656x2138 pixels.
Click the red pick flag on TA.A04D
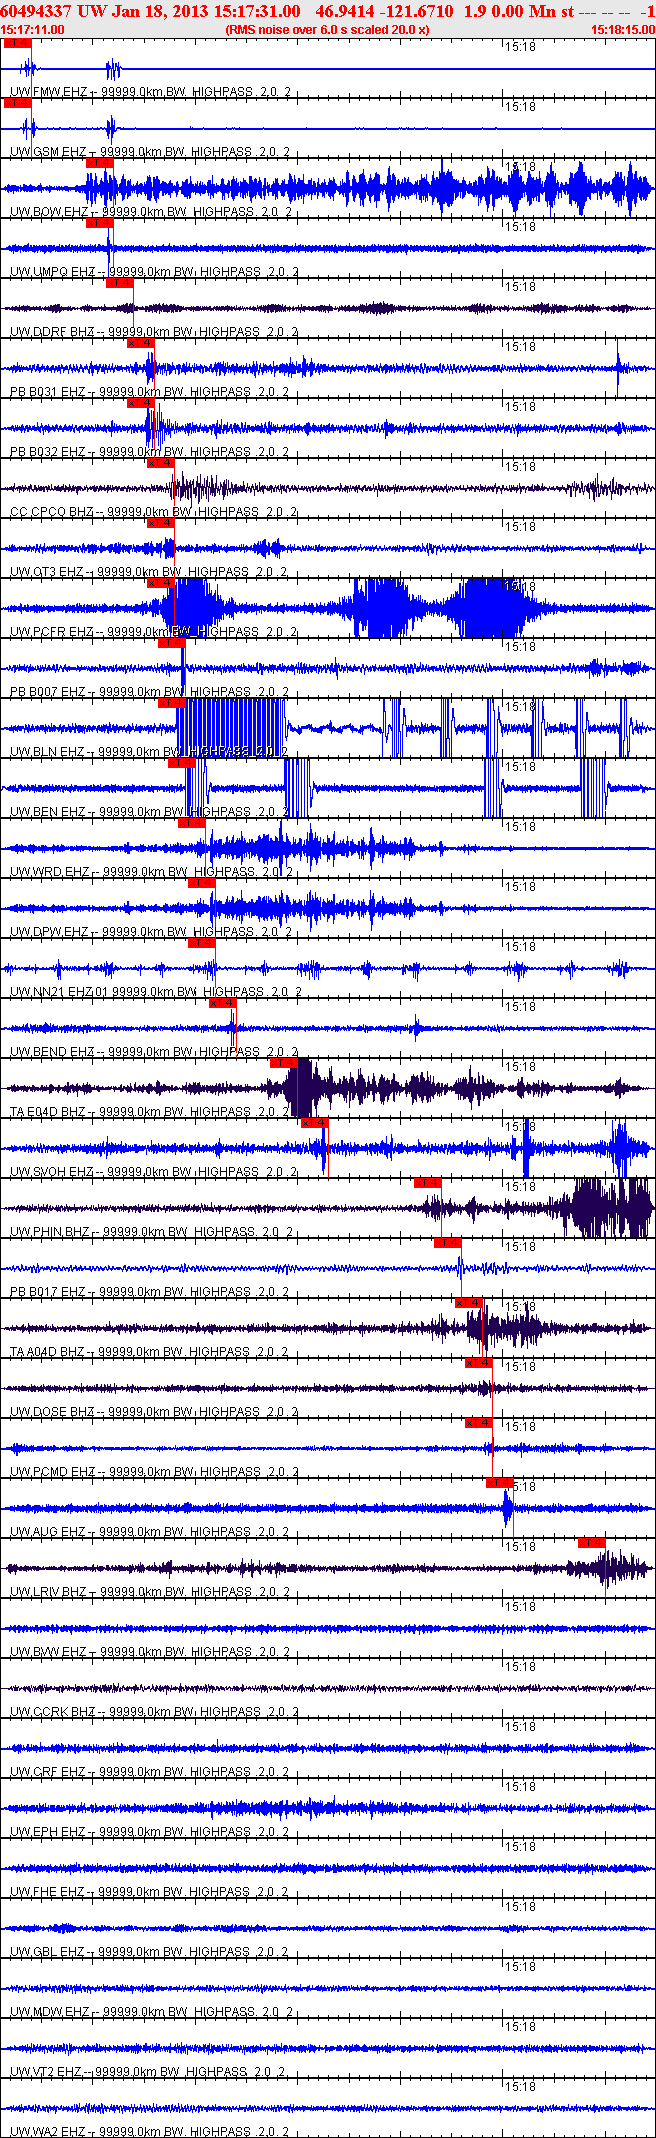point(469,1303)
